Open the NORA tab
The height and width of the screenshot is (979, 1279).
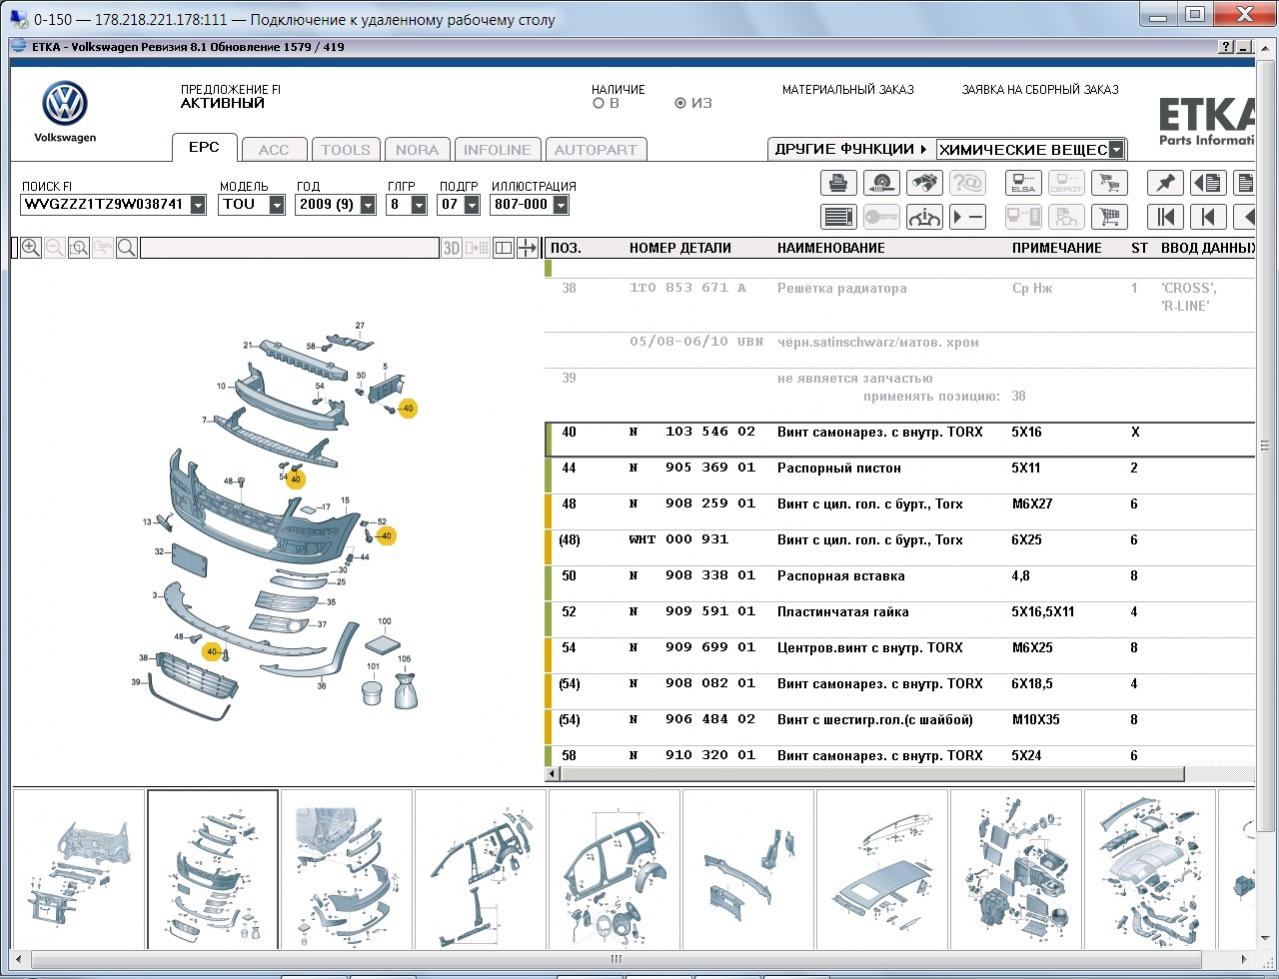point(417,150)
